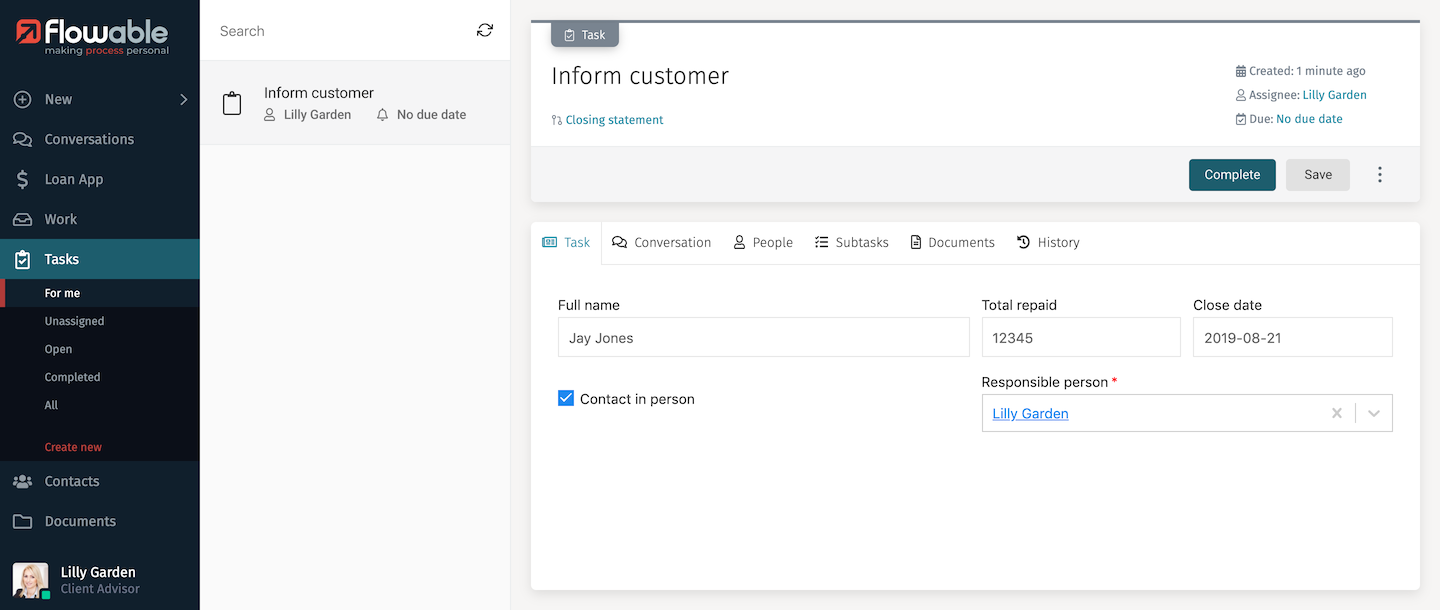1440x610 pixels.
Task: Click the refresh icon beside Search
Action: (485, 31)
